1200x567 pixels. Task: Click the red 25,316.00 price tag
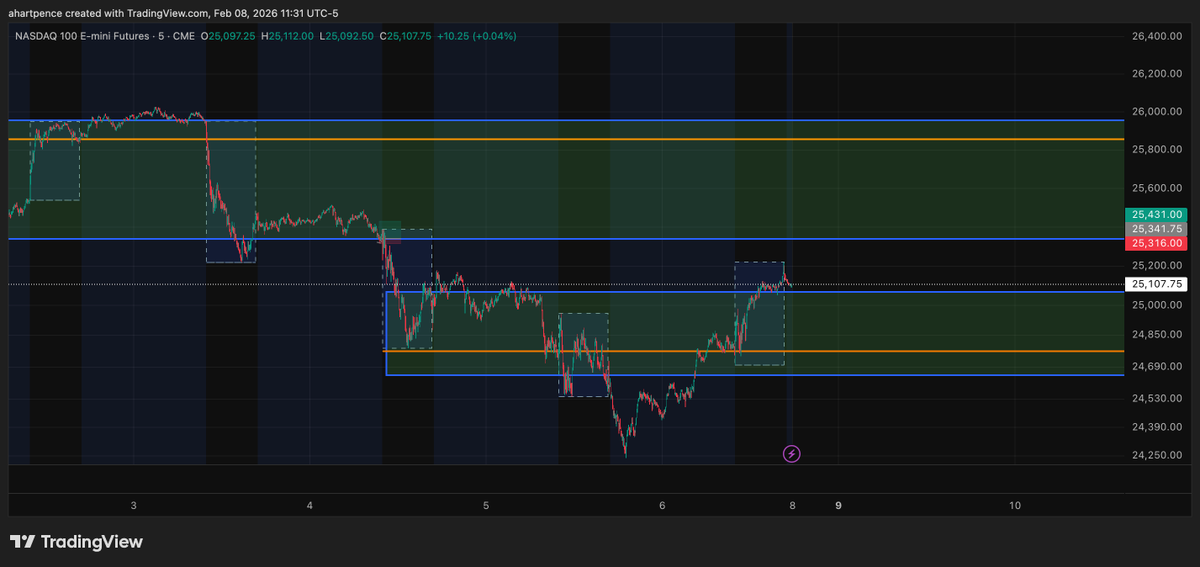[x=1157, y=243]
